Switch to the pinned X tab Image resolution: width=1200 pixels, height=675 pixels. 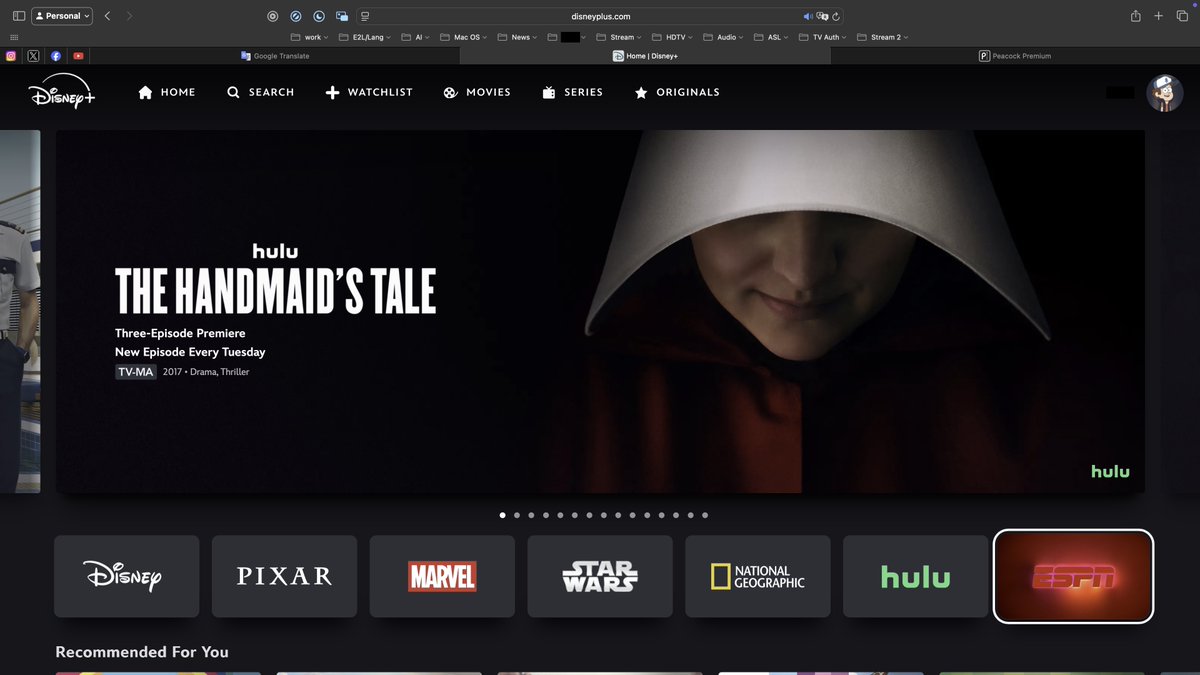pos(34,56)
